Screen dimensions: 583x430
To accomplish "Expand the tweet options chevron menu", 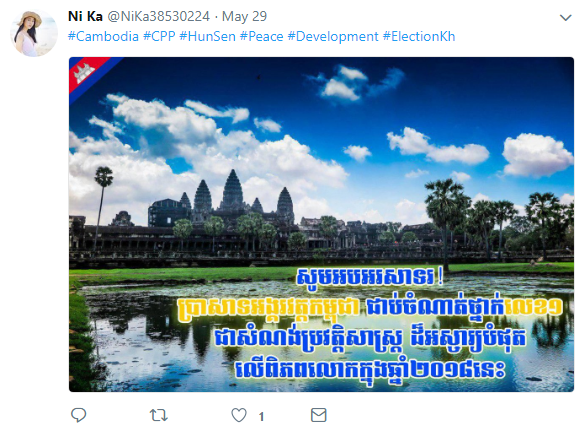I will point(566,17).
